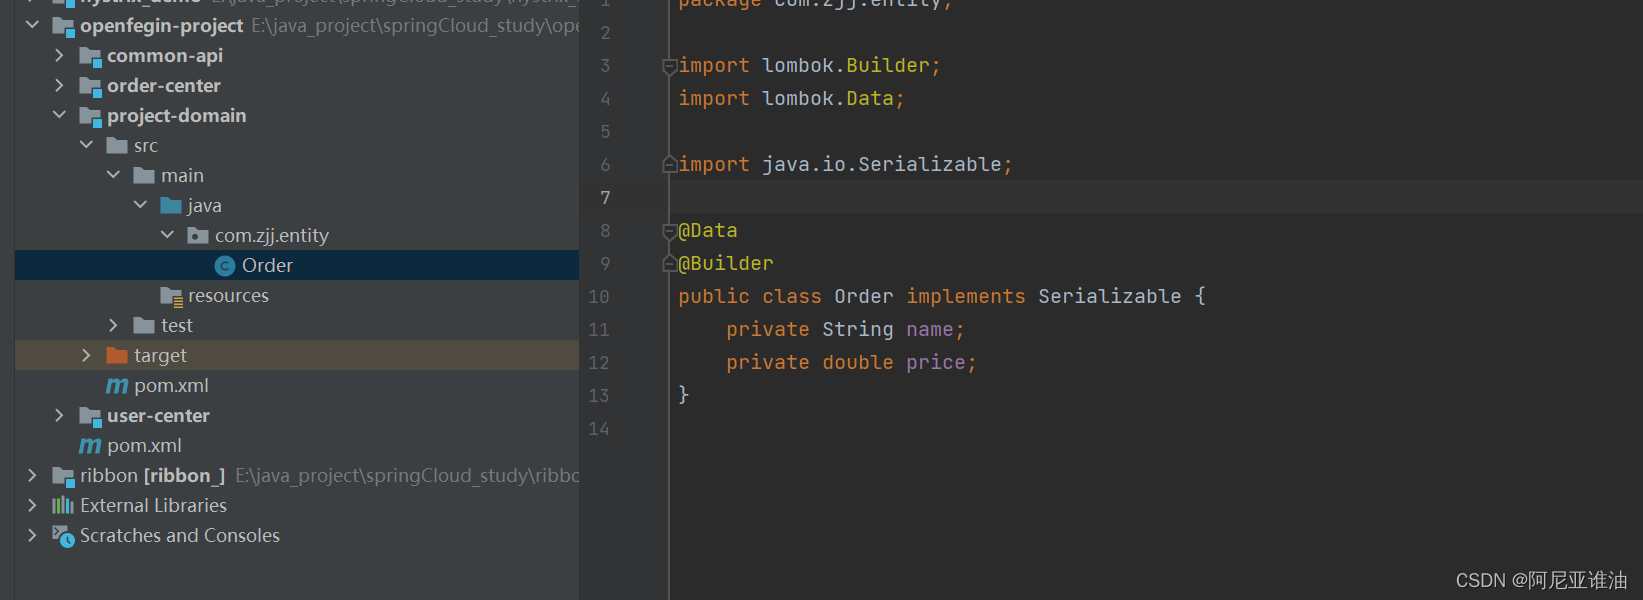This screenshot has width=1643, height=600.
Task: Collapse the project-domain module
Action: [59, 115]
